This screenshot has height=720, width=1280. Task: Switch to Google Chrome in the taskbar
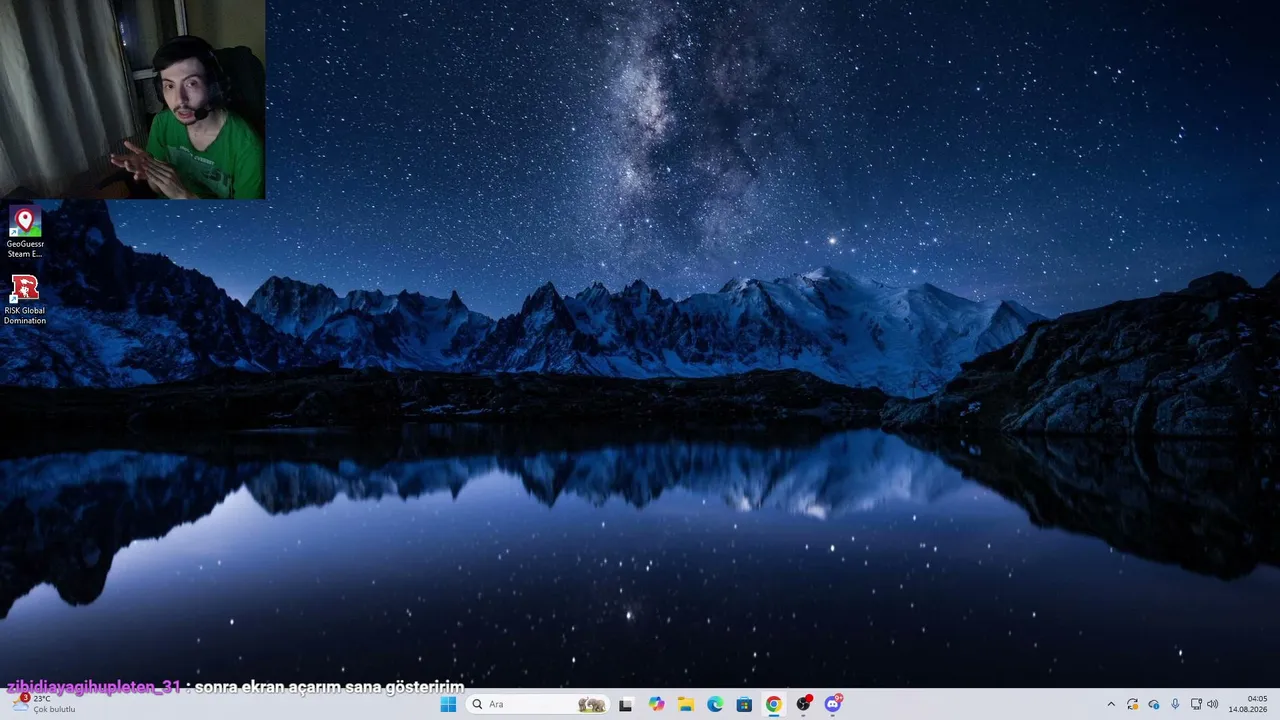click(774, 704)
